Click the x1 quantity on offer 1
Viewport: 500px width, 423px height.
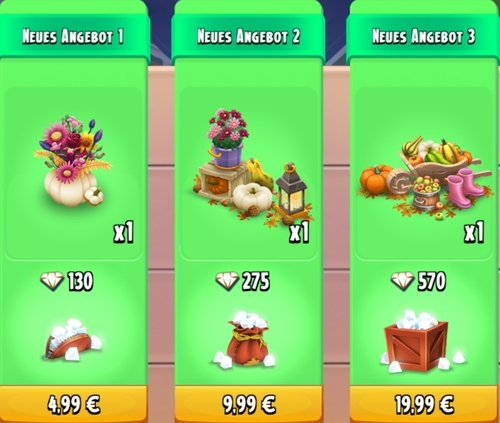[x=124, y=232]
